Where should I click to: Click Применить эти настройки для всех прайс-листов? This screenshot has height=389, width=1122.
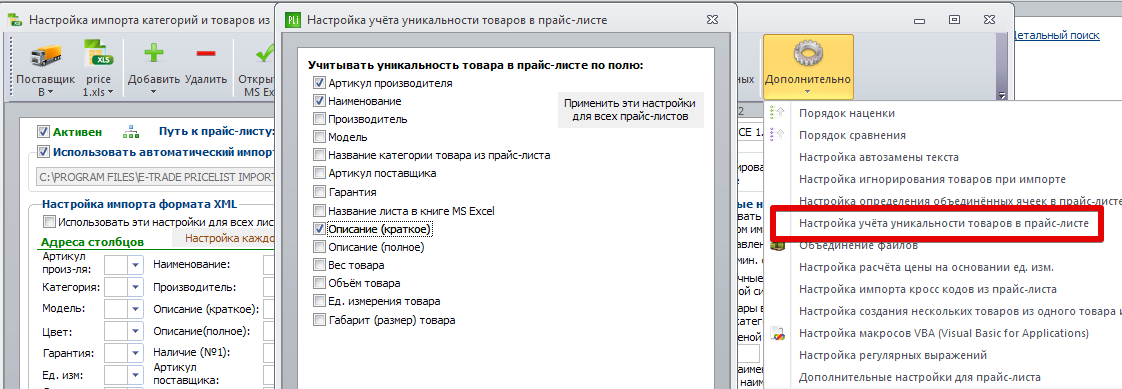pos(630,109)
